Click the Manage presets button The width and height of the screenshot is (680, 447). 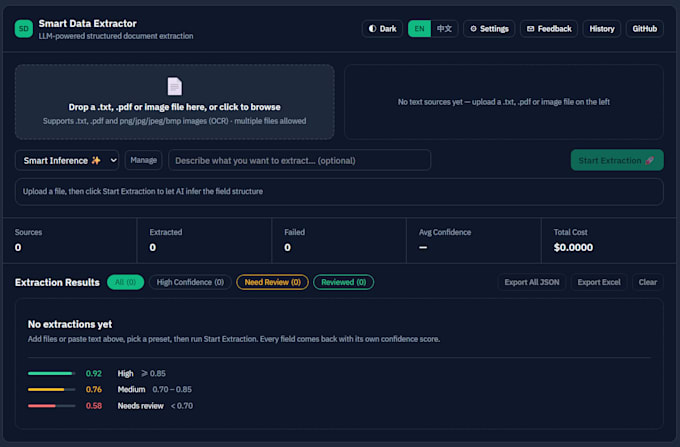tap(144, 160)
